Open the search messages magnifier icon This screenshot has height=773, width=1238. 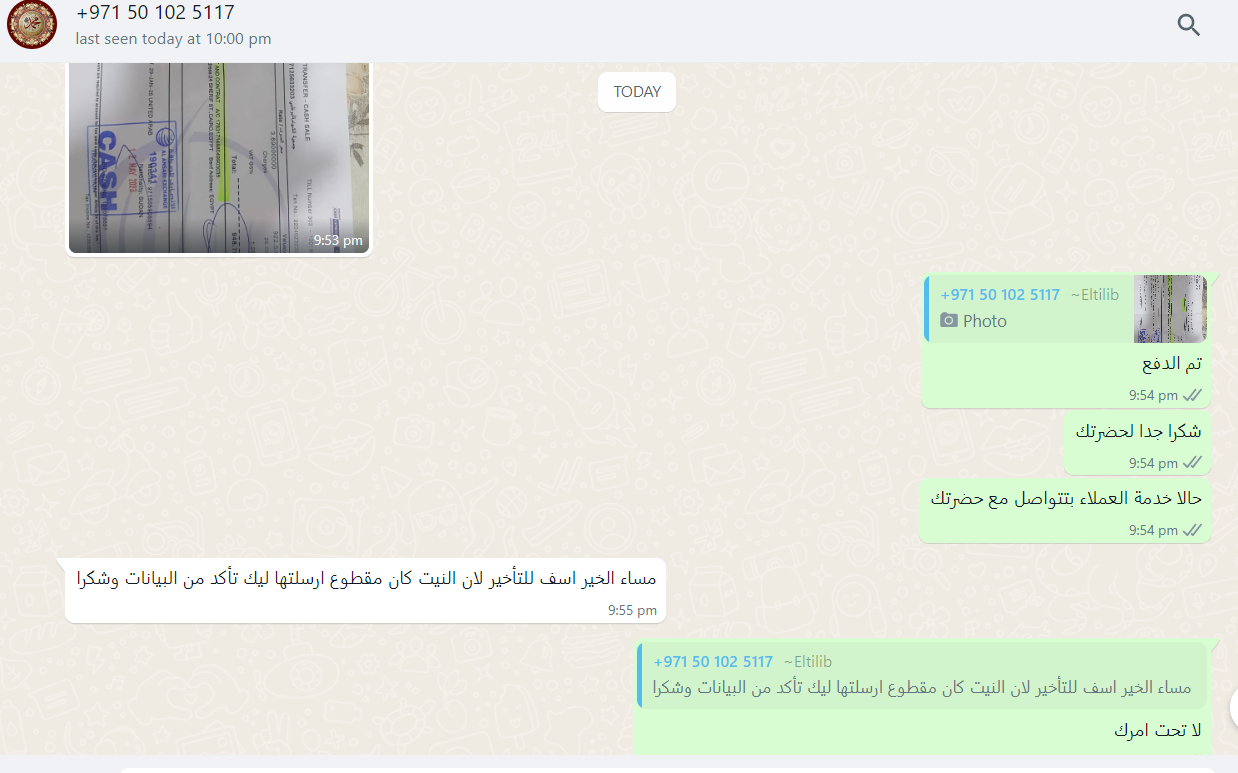coord(1188,25)
